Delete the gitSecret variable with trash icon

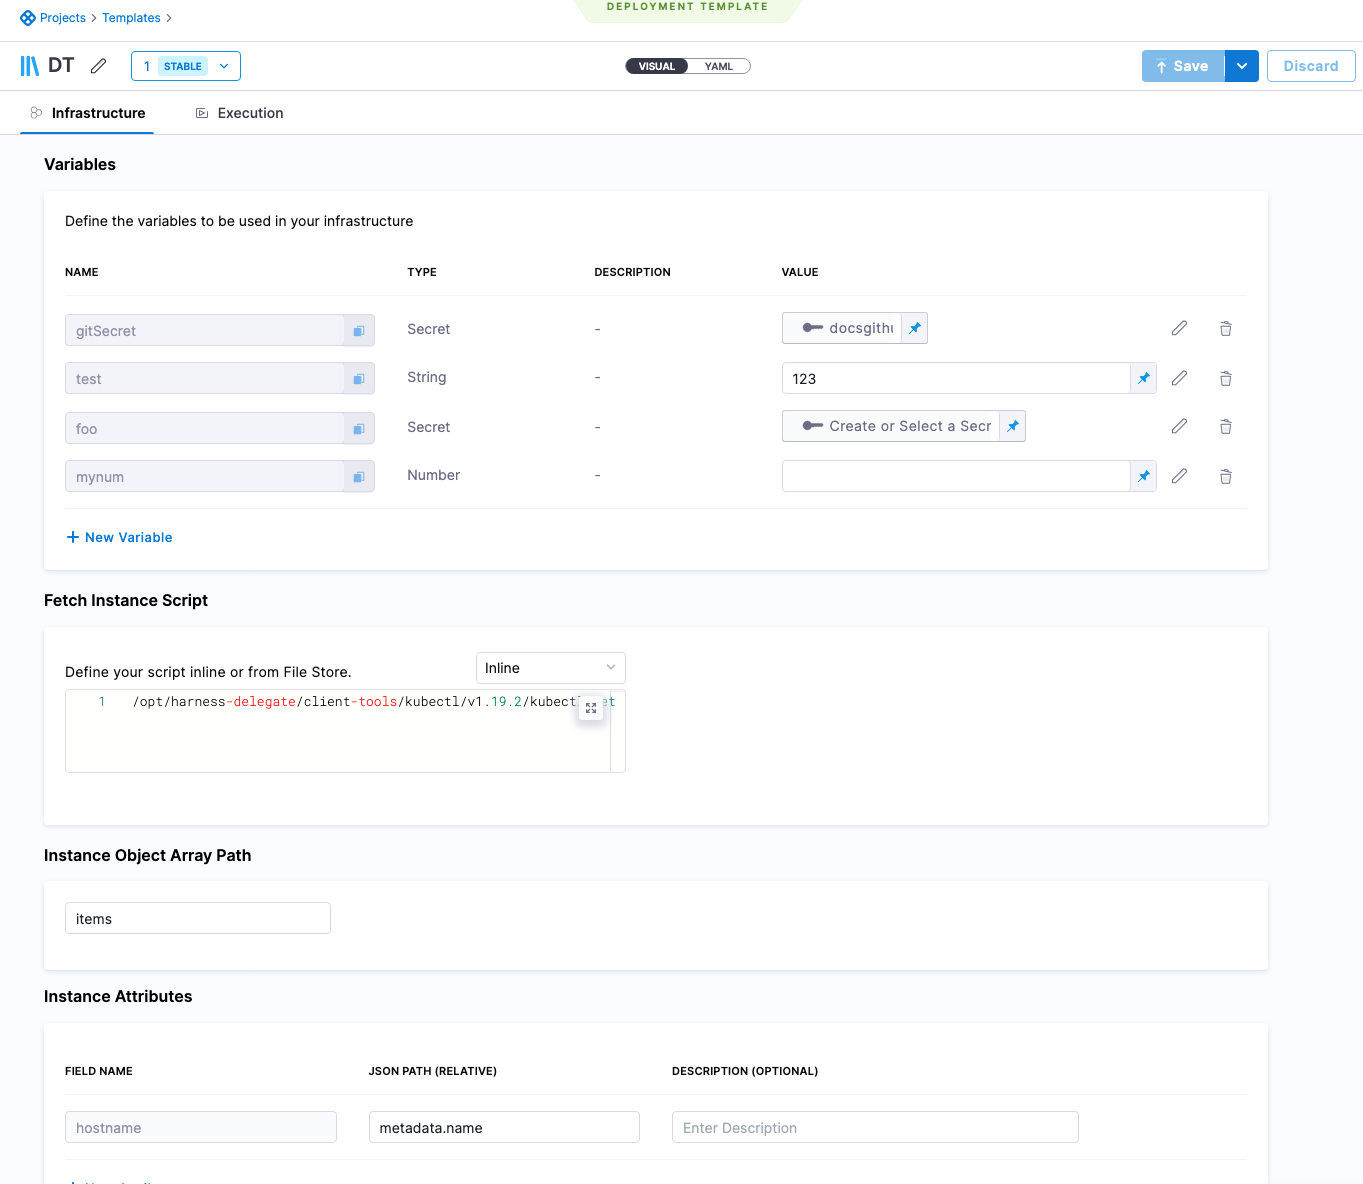point(1225,329)
